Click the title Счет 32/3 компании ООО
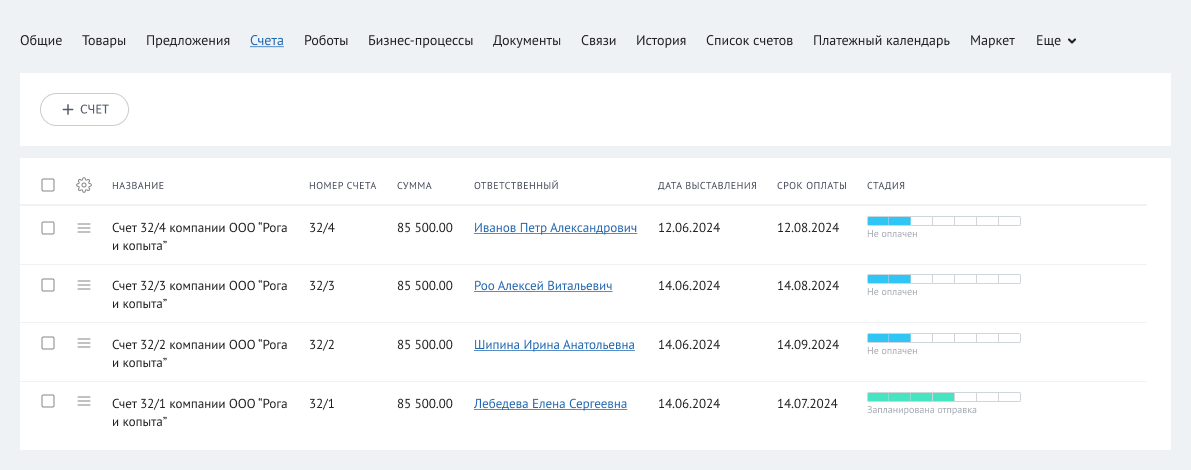The width and height of the screenshot is (1191, 470). point(200,295)
